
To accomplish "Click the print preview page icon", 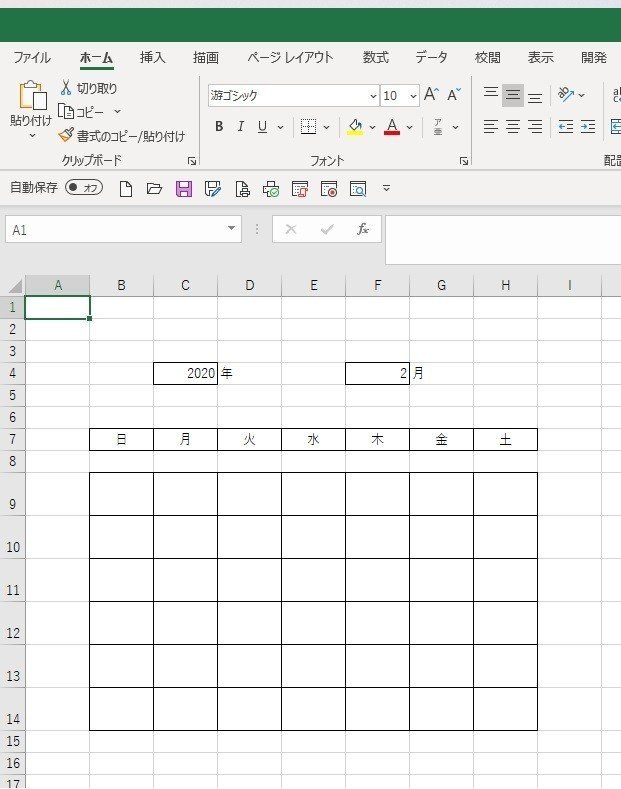I will tap(242, 189).
